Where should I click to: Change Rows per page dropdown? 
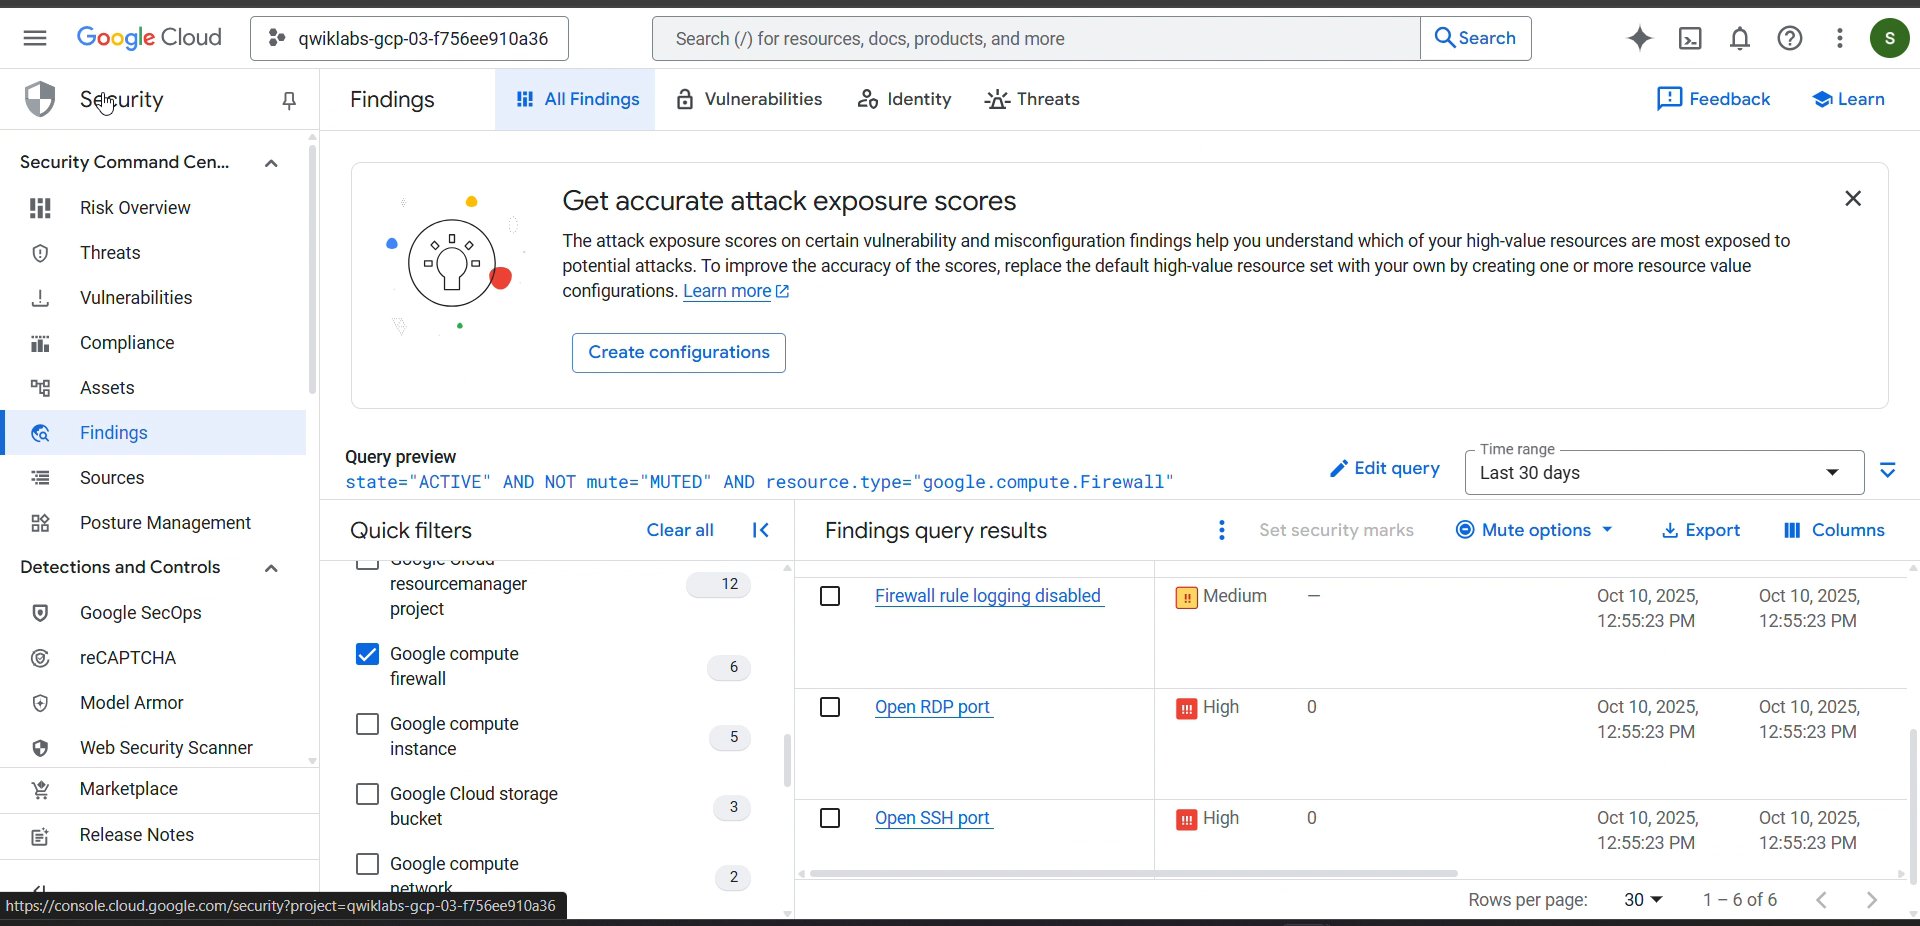[1643, 900]
